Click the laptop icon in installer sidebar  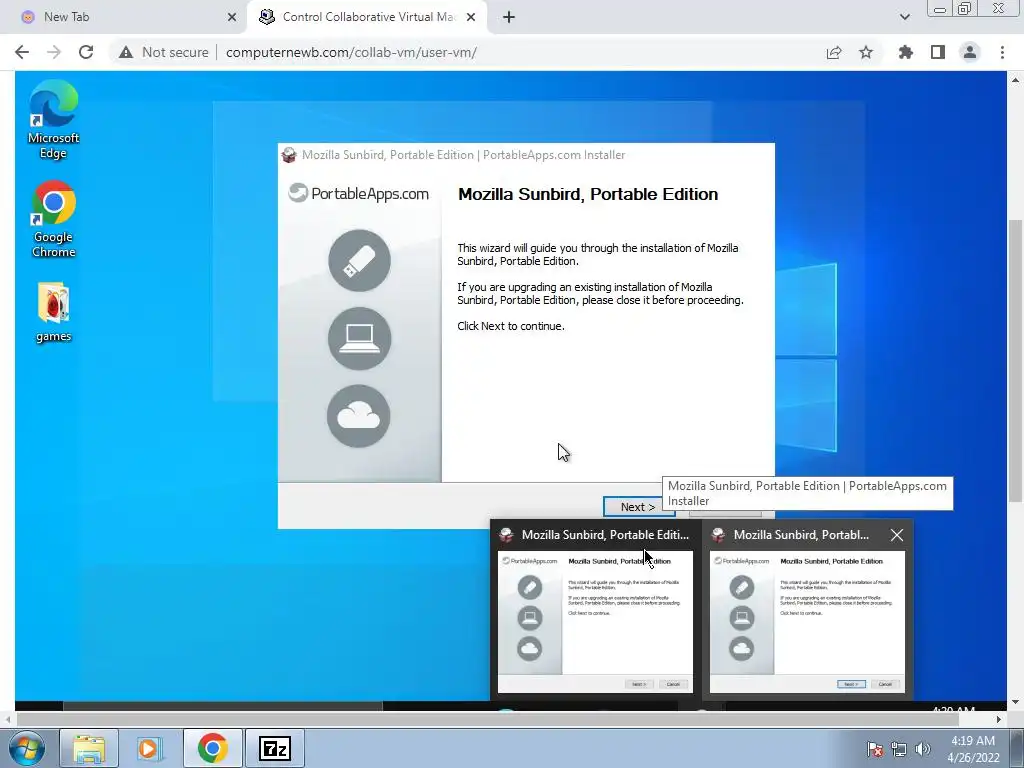tap(359, 338)
